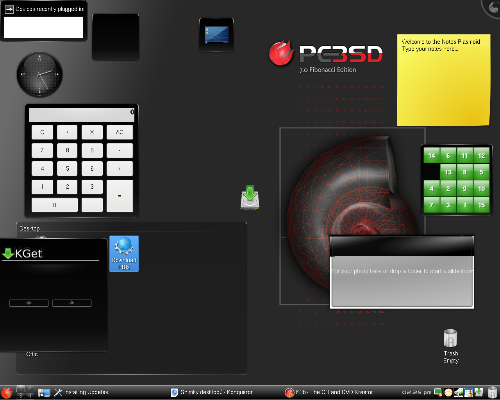Click the green monitor system tray icon
Viewport: 500px width, 400px height.
pos(438,393)
